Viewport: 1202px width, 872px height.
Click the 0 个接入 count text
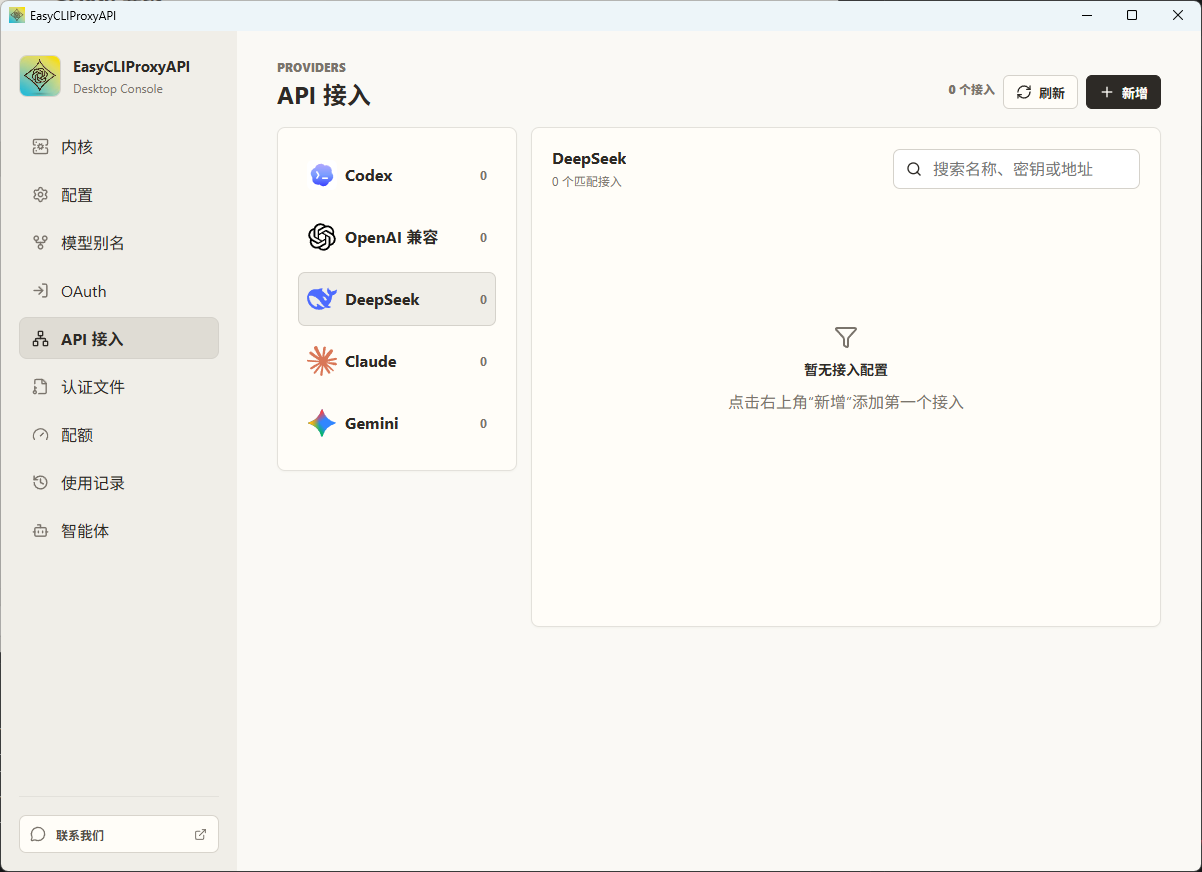[x=971, y=90]
